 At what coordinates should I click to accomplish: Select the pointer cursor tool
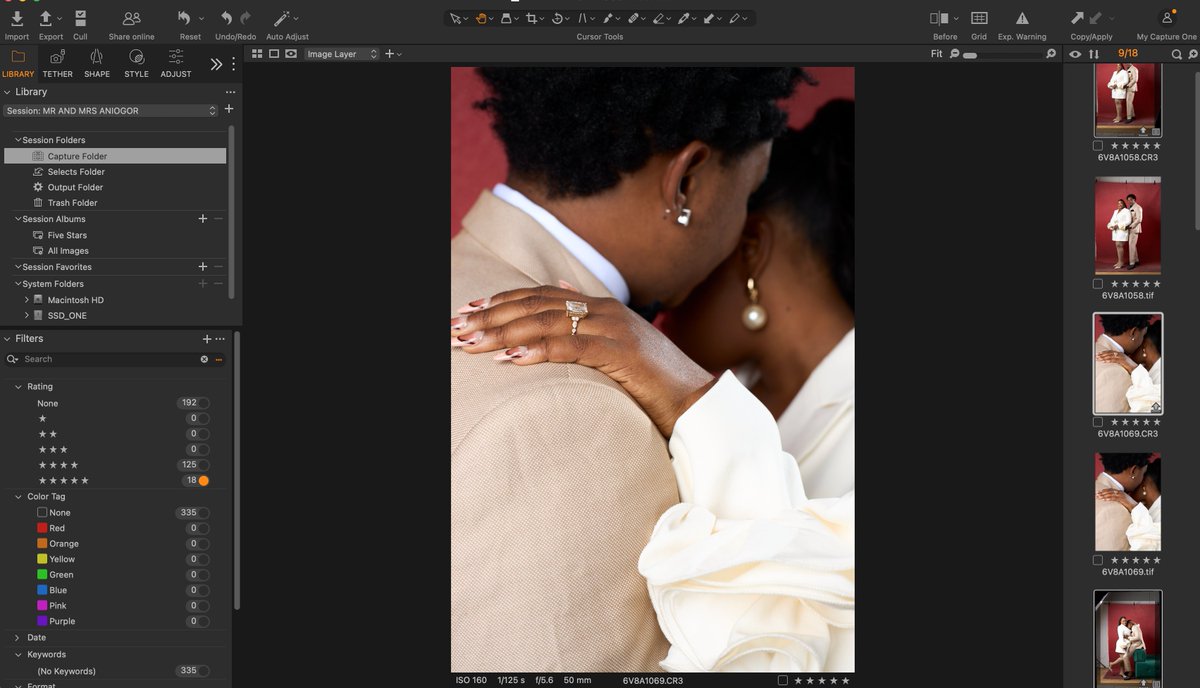tap(455, 18)
